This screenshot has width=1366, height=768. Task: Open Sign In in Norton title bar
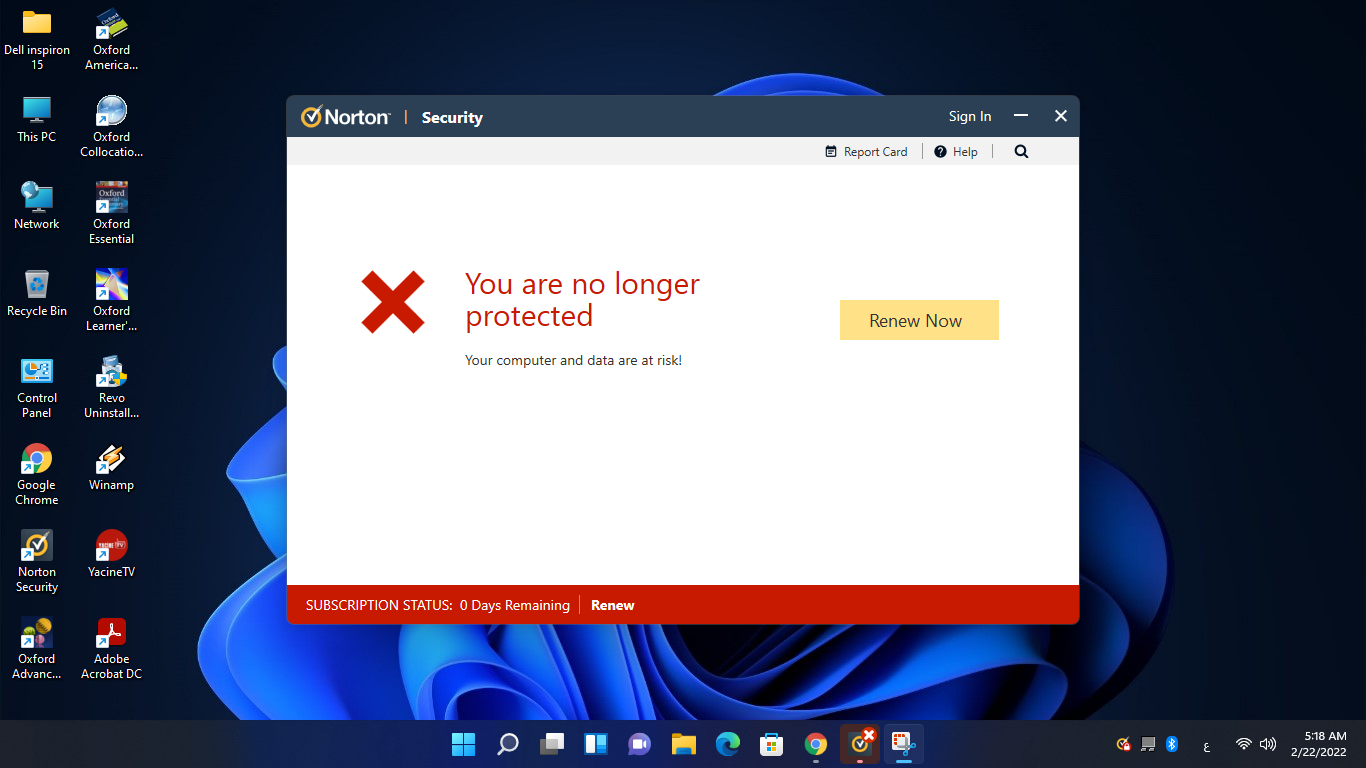pos(970,117)
